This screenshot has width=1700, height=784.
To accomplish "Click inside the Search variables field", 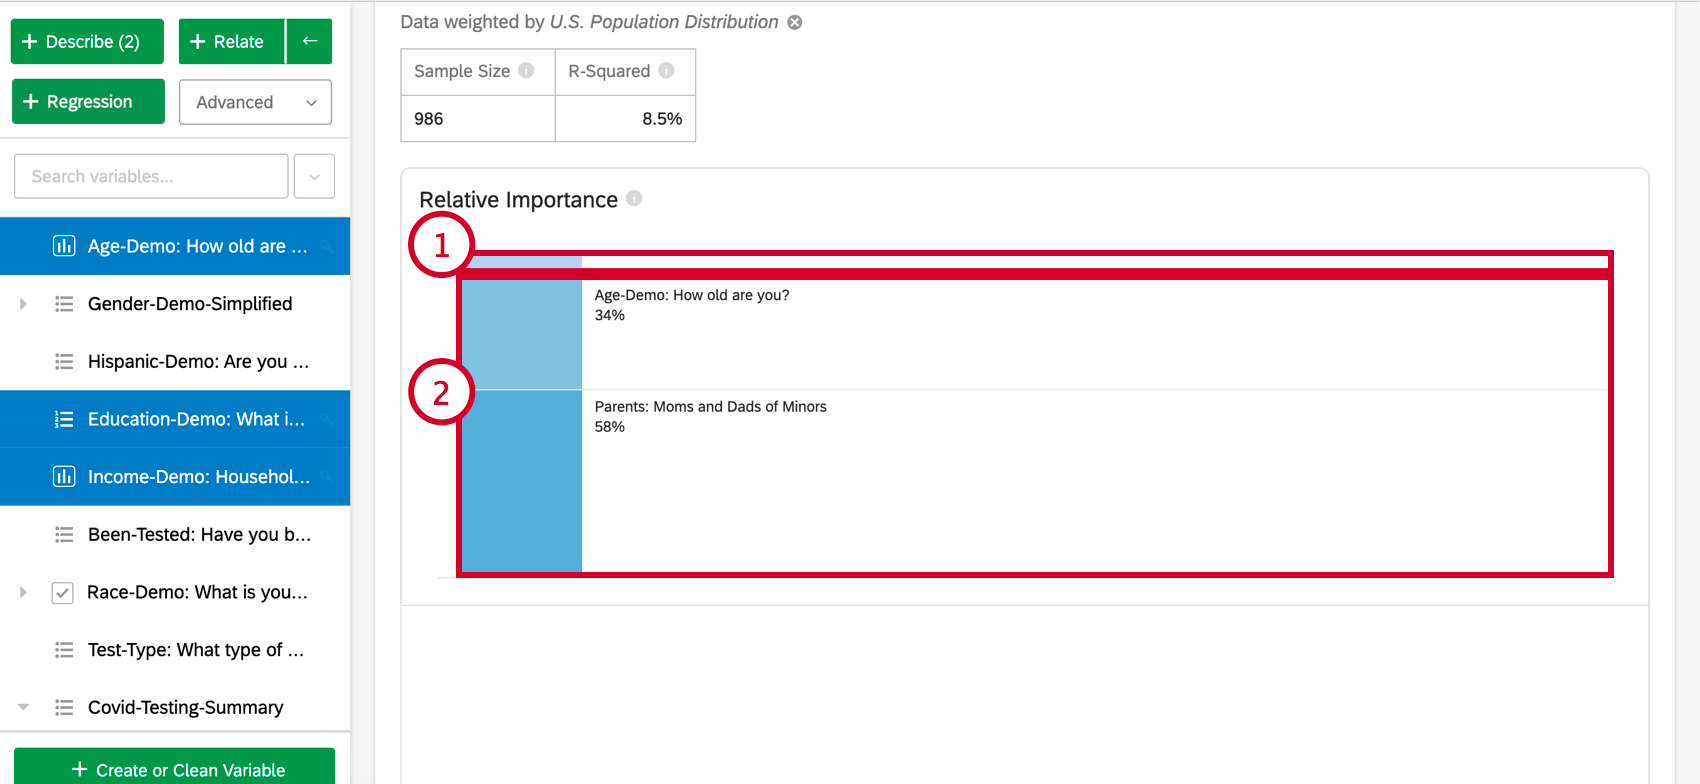I will pyautogui.click(x=150, y=175).
